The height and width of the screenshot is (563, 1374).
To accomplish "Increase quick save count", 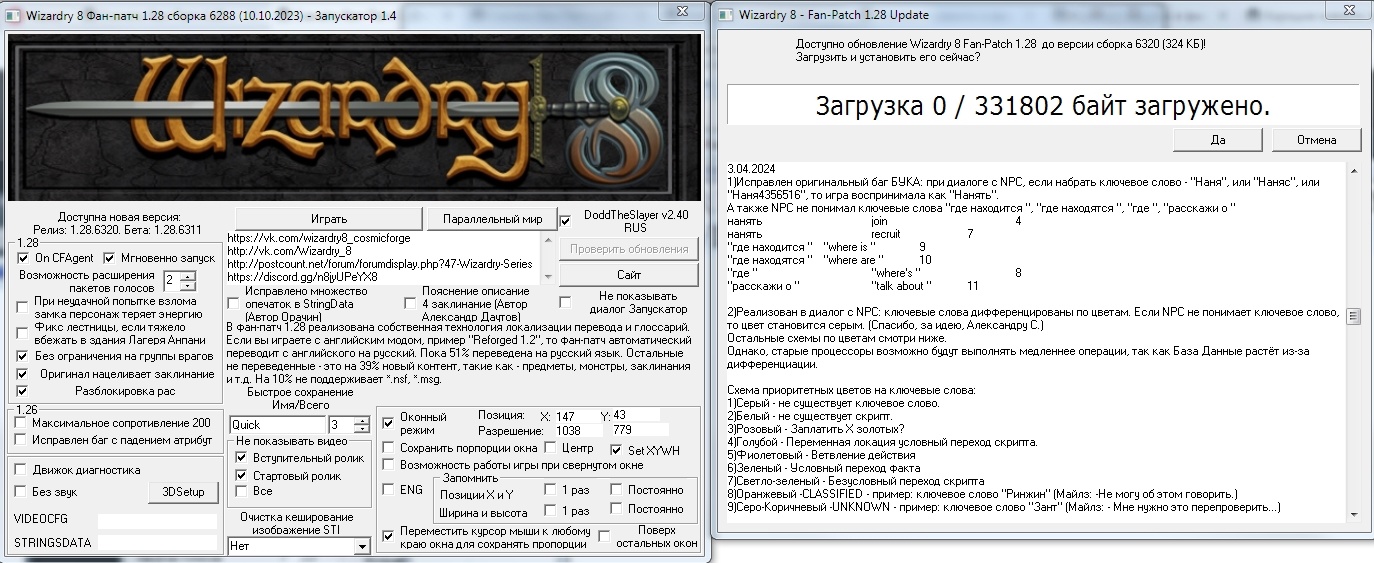I will (x=362, y=420).
